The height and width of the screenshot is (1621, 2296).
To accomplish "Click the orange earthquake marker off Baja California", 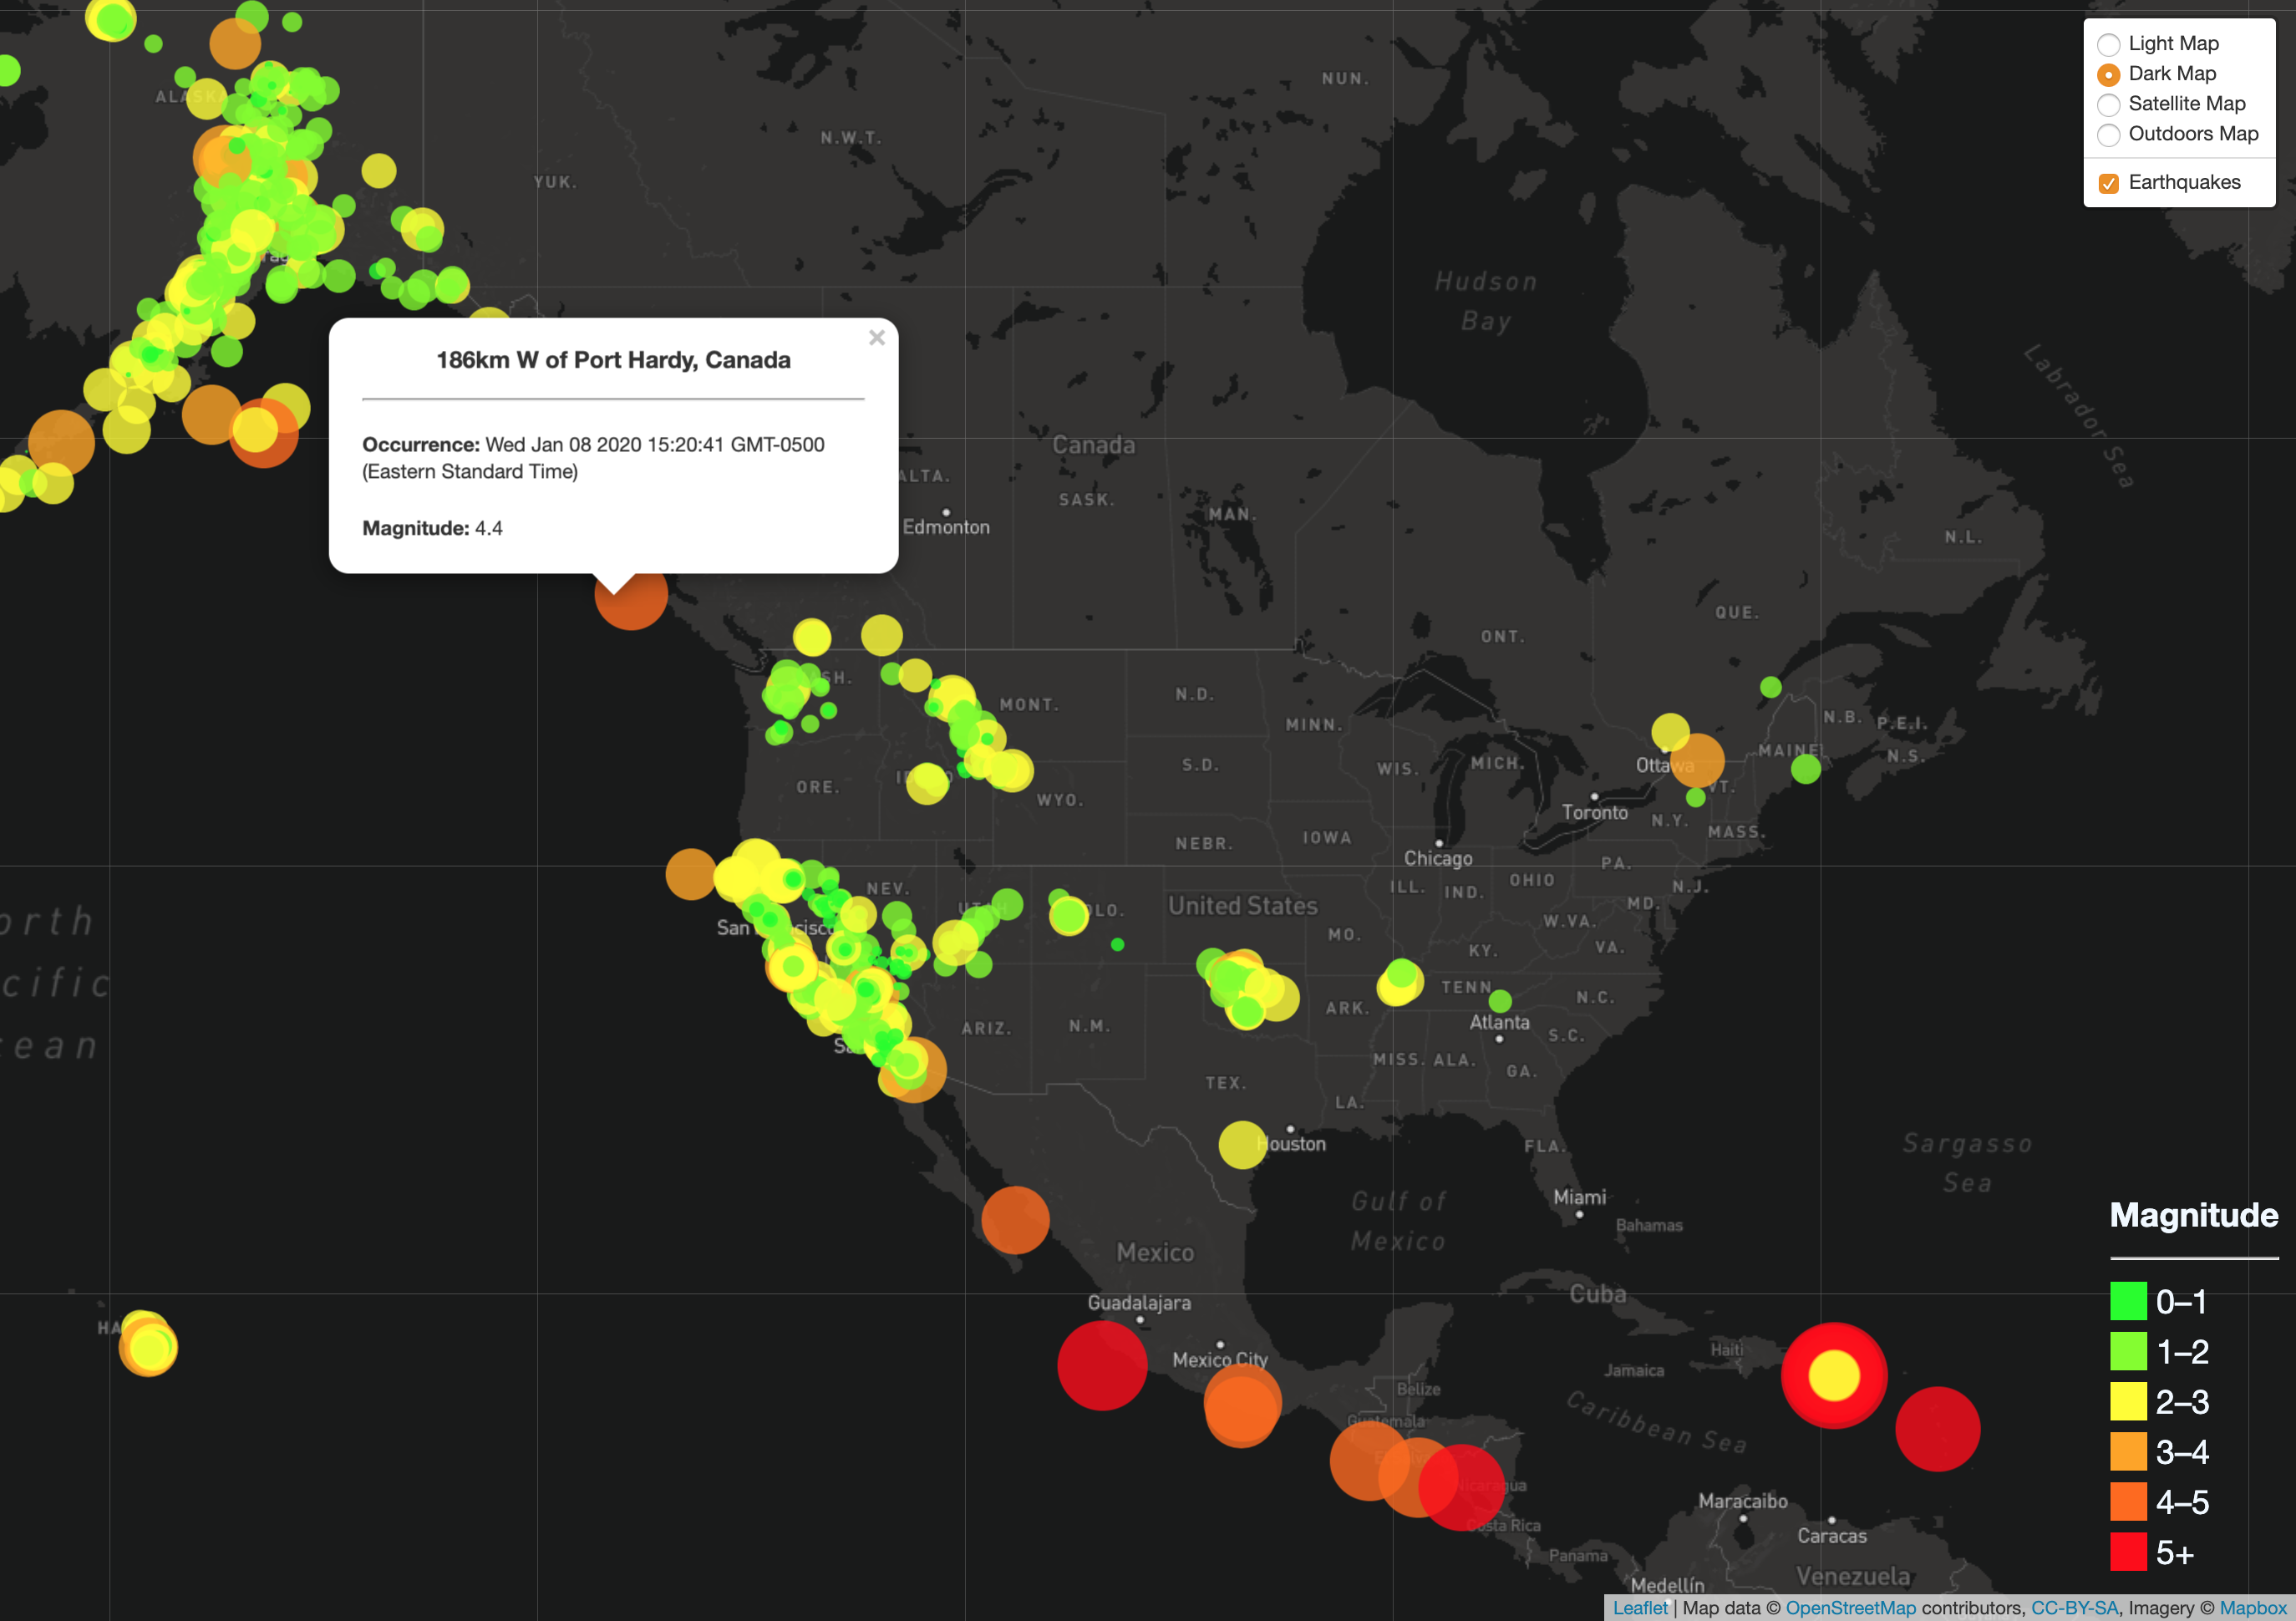I will [1015, 1220].
